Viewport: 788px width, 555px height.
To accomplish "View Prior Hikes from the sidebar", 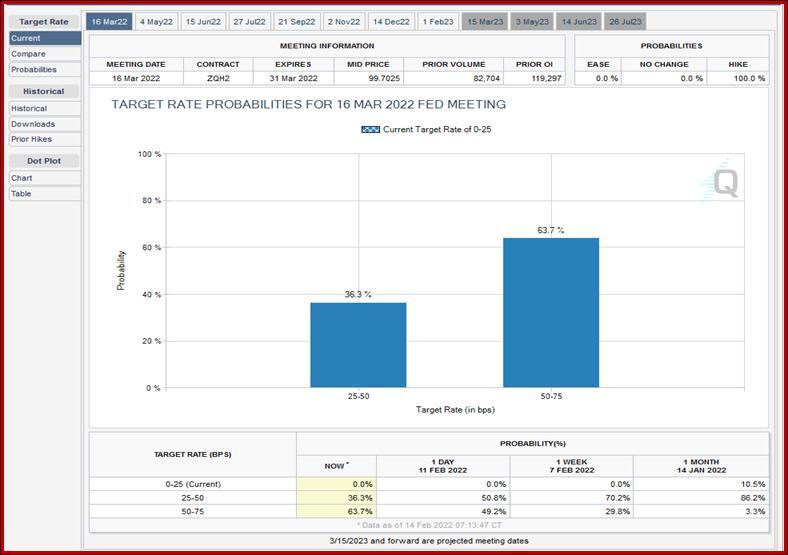I will coord(45,139).
